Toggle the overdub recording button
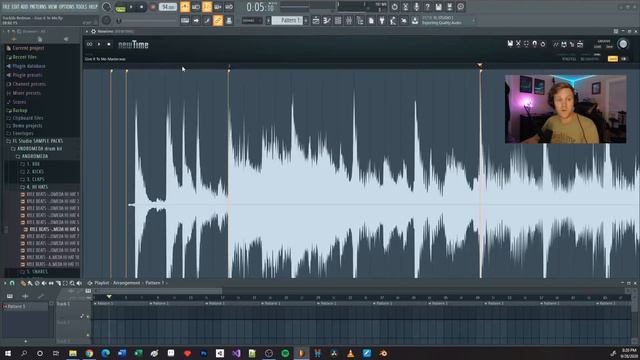The height and width of the screenshot is (360, 640). coord(218,7)
